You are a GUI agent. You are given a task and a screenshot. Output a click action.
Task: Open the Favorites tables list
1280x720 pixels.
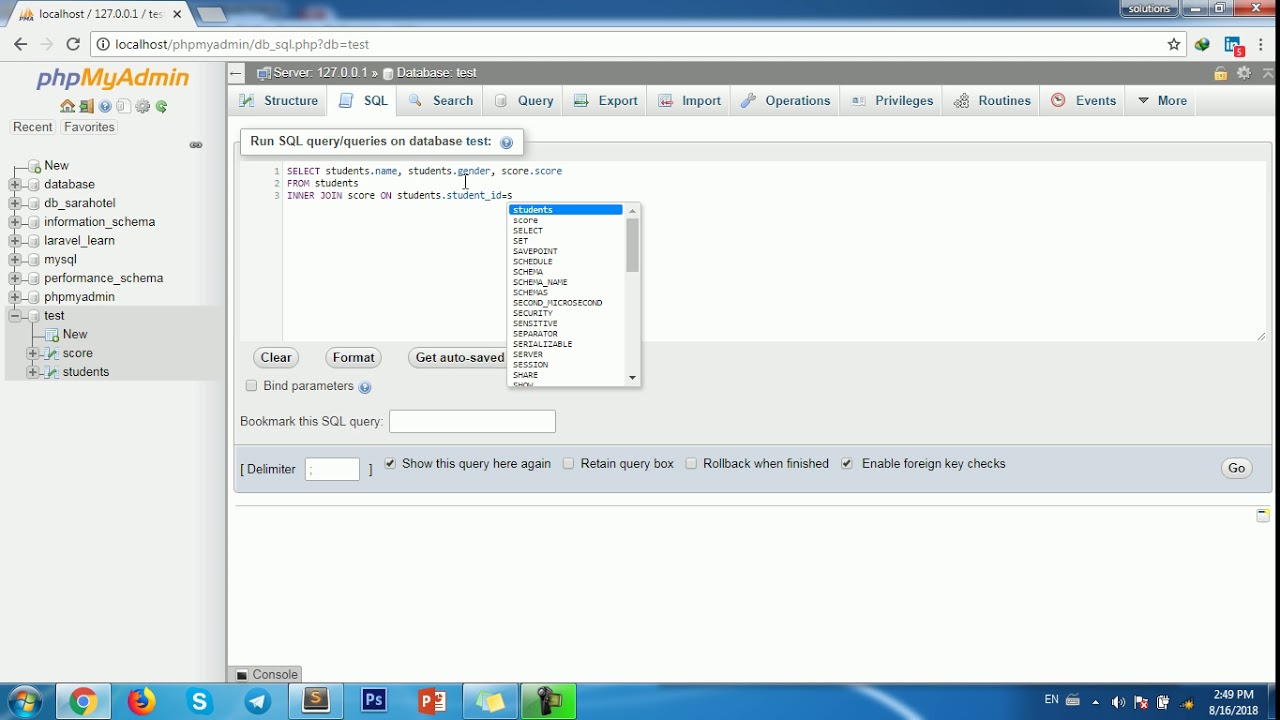point(89,127)
